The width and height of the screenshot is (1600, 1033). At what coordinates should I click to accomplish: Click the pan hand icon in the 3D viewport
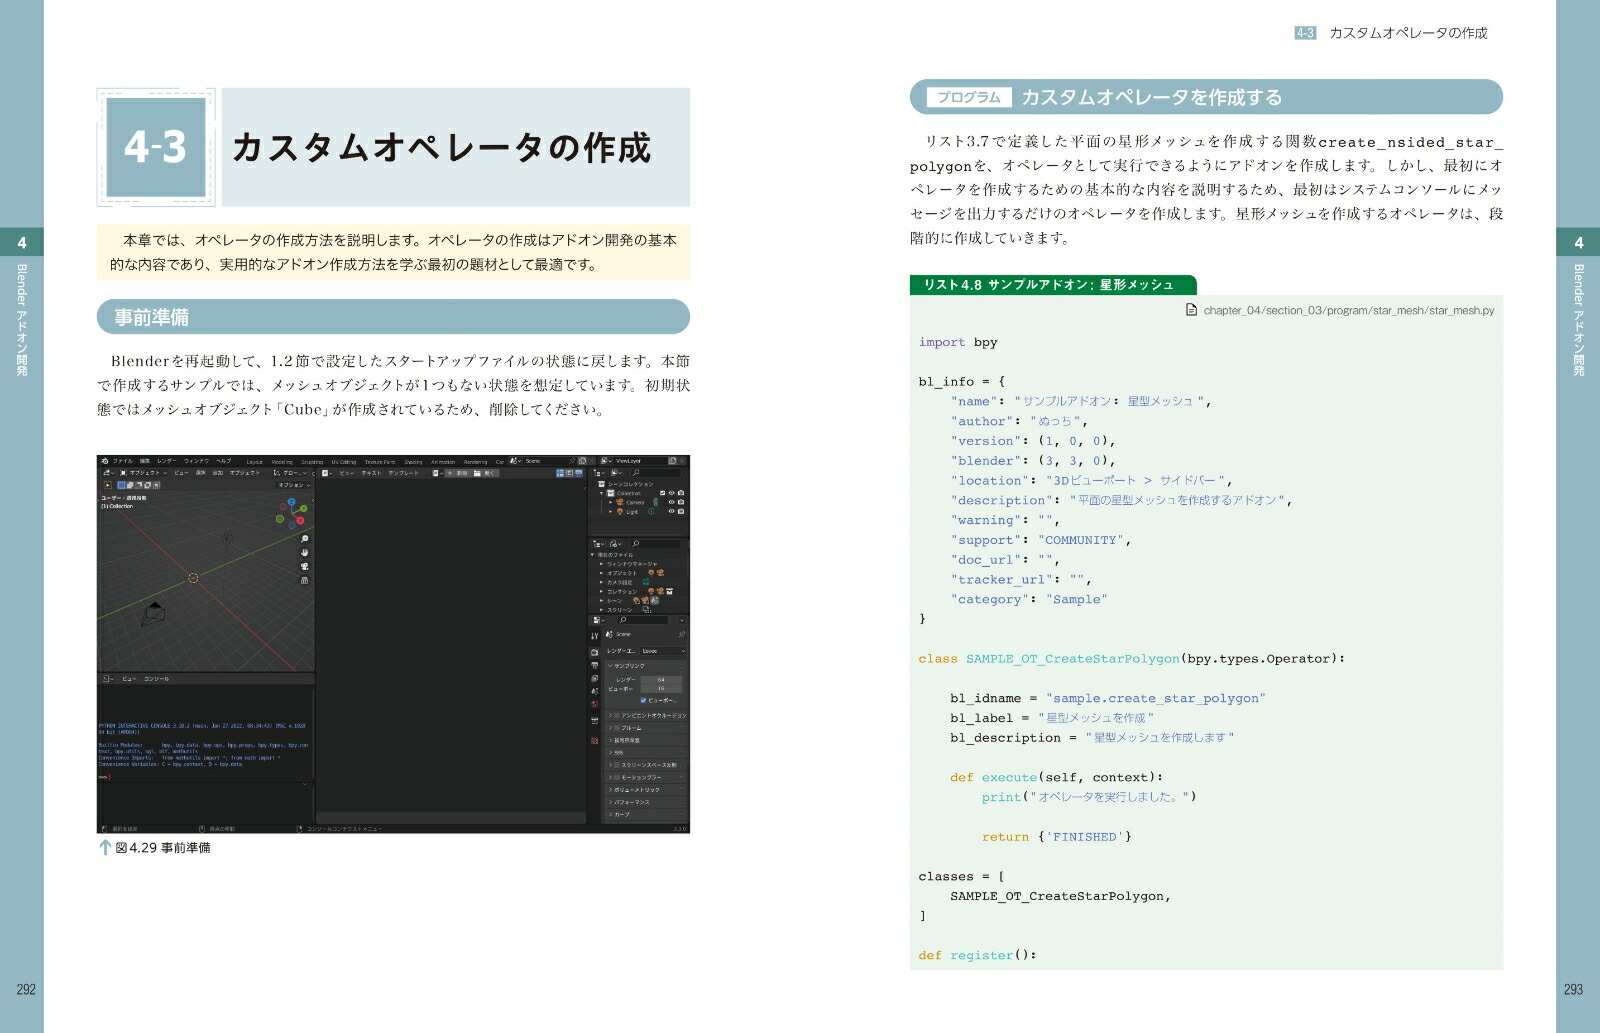[304, 553]
